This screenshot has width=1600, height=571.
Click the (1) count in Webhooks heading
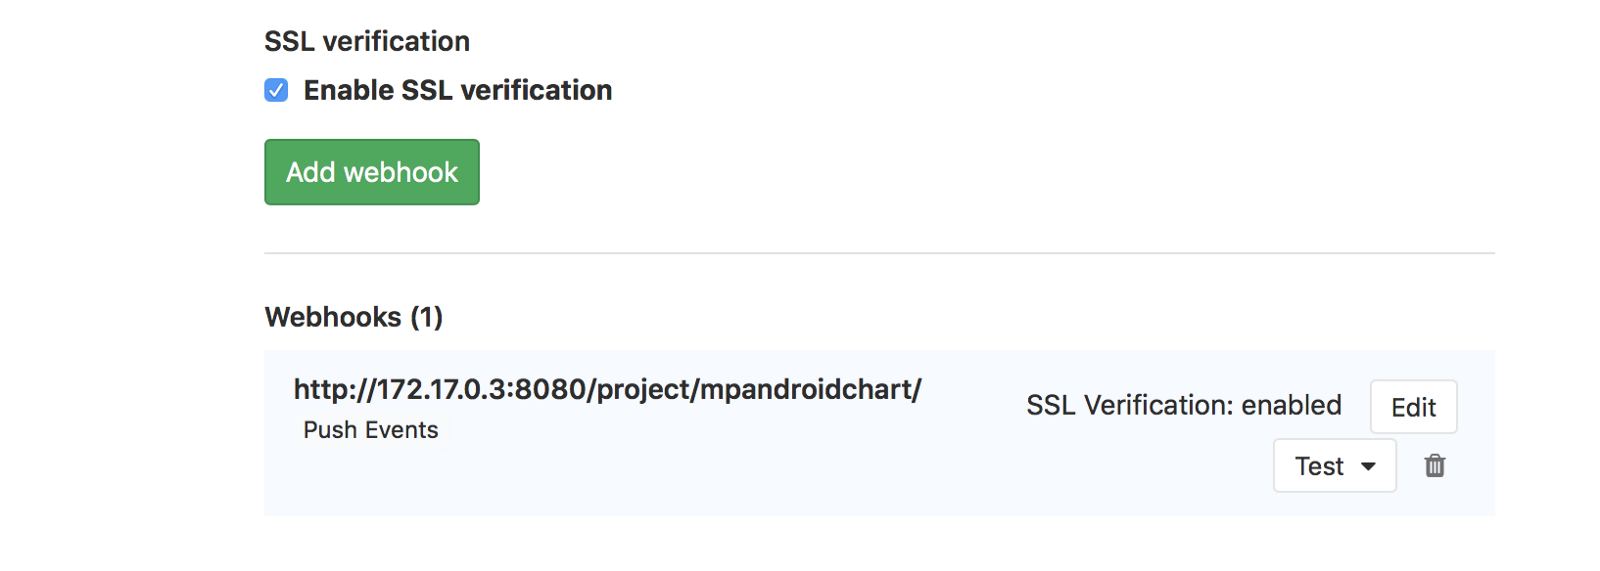coord(426,317)
